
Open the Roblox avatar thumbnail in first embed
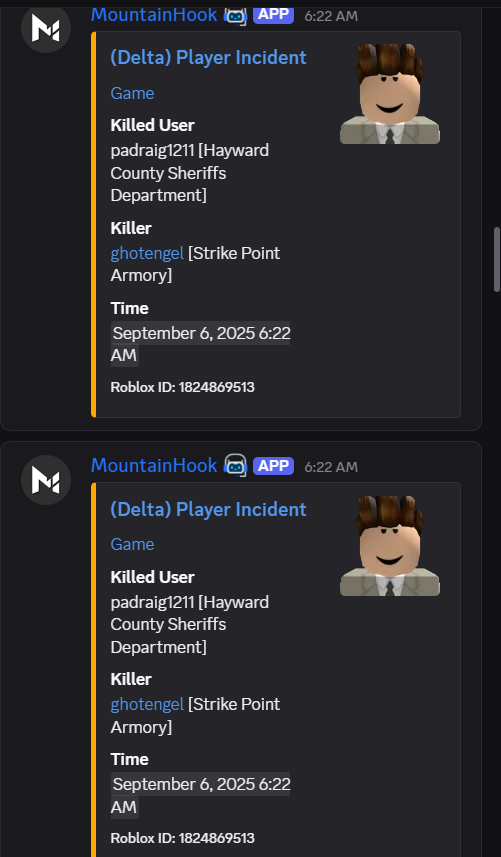tap(390, 94)
